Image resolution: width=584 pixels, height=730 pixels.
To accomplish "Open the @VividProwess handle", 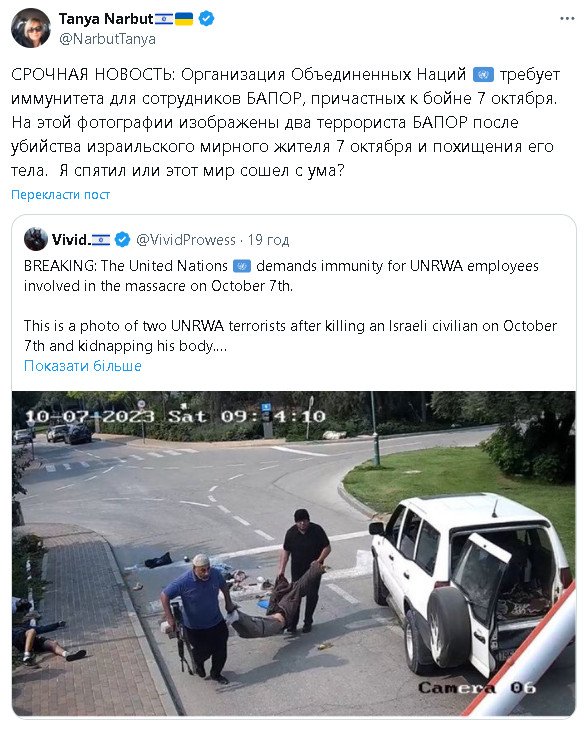I will pyautogui.click(x=185, y=240).
